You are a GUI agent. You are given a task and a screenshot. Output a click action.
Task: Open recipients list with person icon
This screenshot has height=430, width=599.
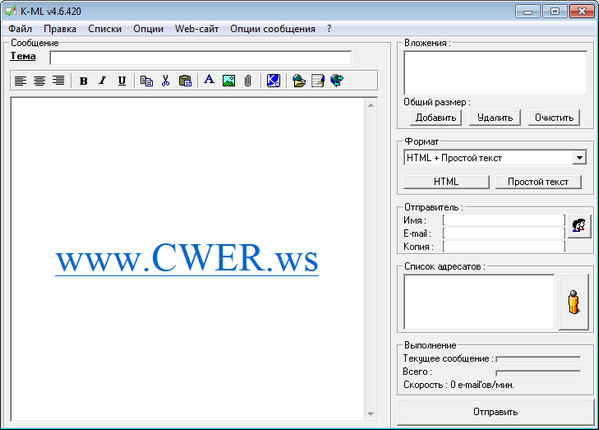574,302
